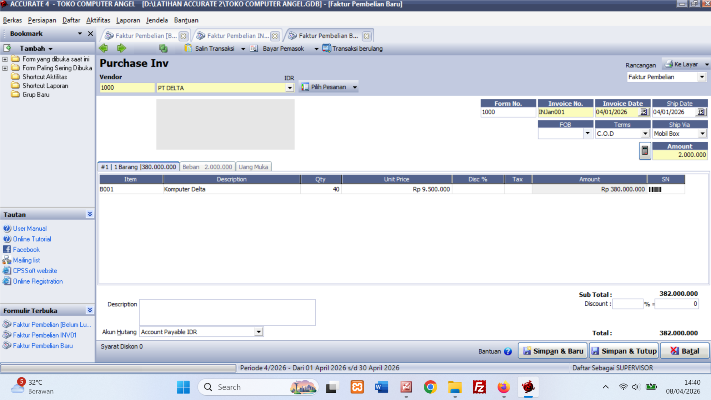Screen dimensions: 711x400
Task: Click the Description text box
Action: pyautogui.click(x=227, y=312)
